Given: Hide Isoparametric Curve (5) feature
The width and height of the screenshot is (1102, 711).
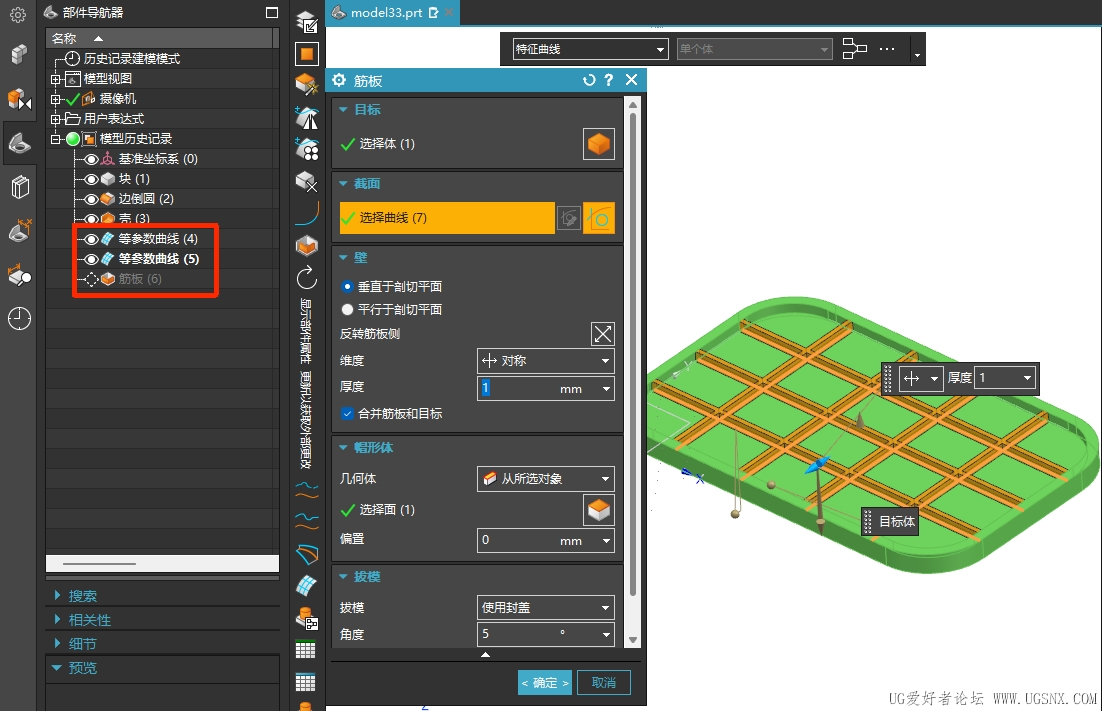Looking at the screenshot, I should coord(91,259).
